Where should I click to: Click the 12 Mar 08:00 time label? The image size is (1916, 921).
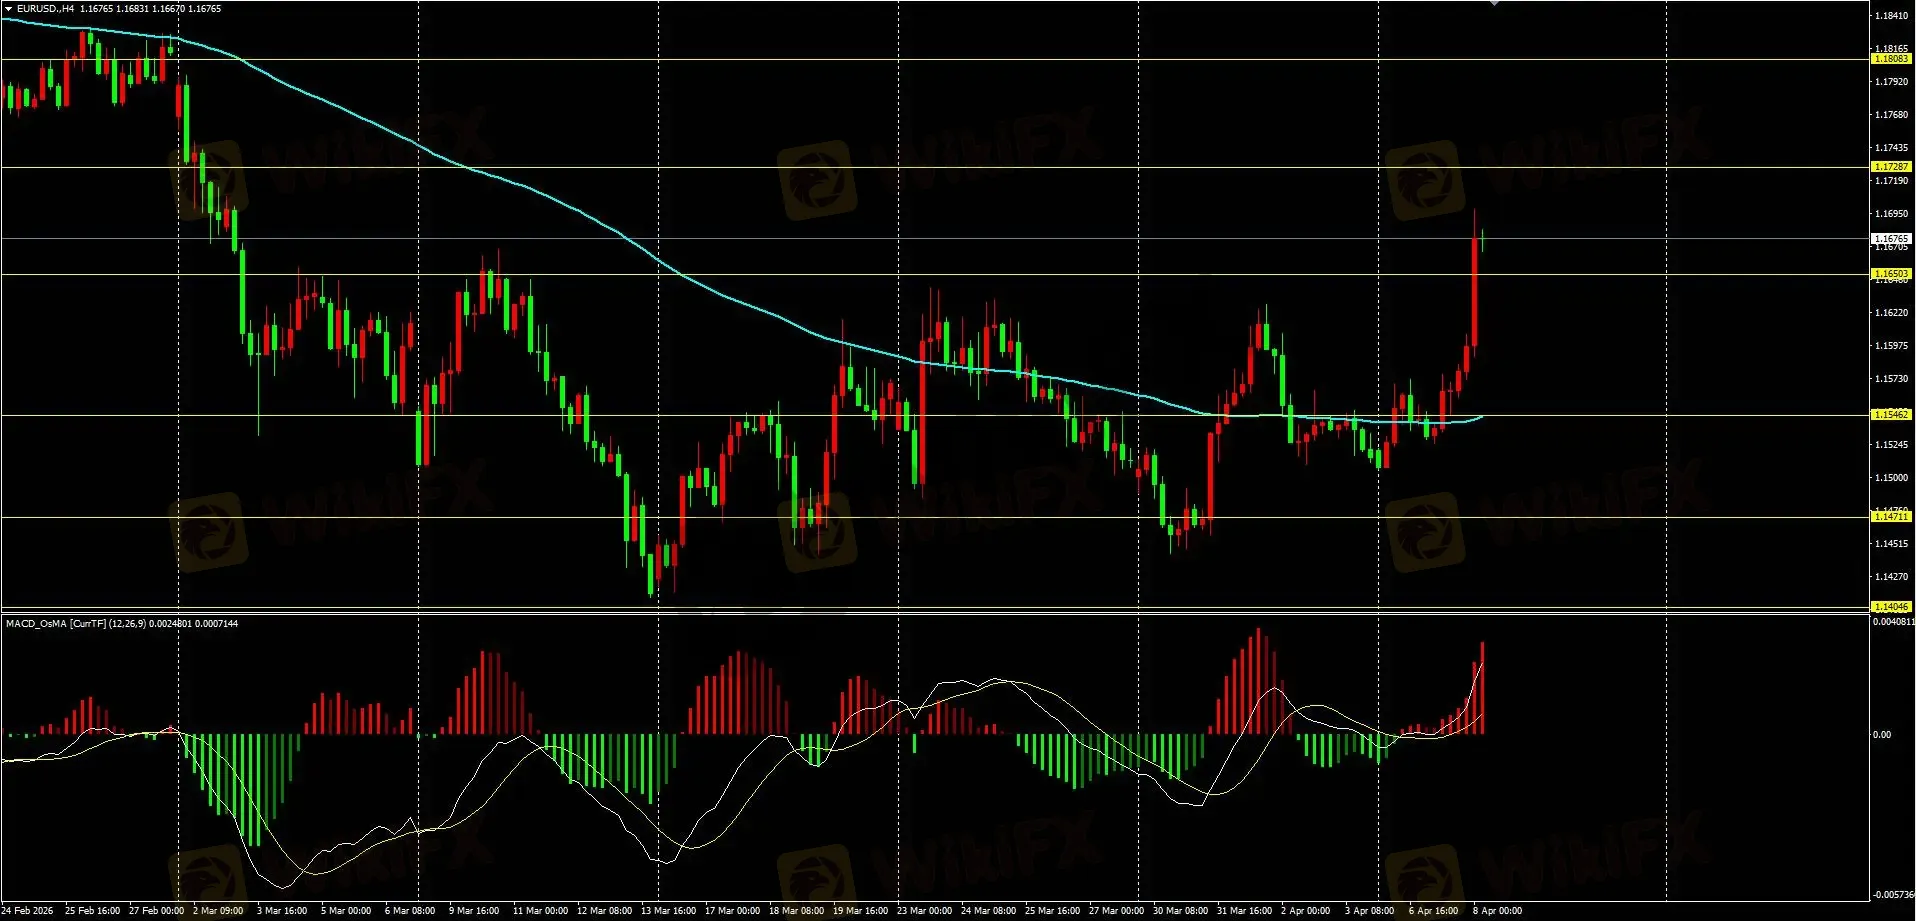(x=604, y=911)
